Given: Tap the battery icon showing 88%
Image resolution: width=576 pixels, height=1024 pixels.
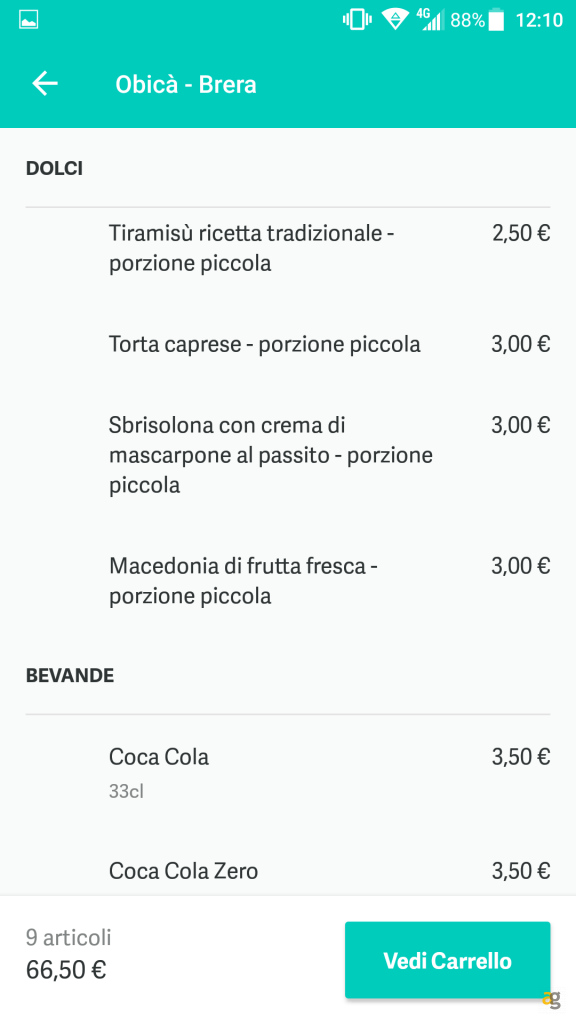Looking at the screenshot, I should click(x=496, y=18).
